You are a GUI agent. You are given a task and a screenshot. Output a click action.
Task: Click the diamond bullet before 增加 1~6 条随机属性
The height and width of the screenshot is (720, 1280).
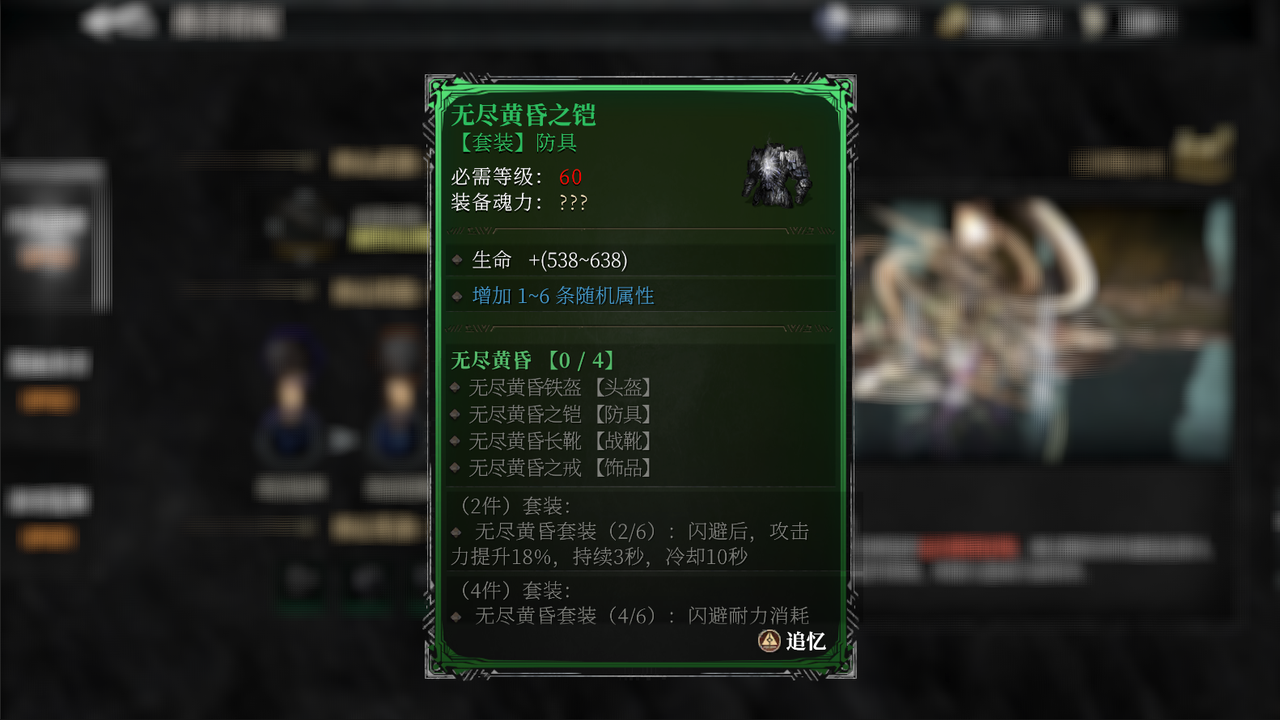[457, 296]
